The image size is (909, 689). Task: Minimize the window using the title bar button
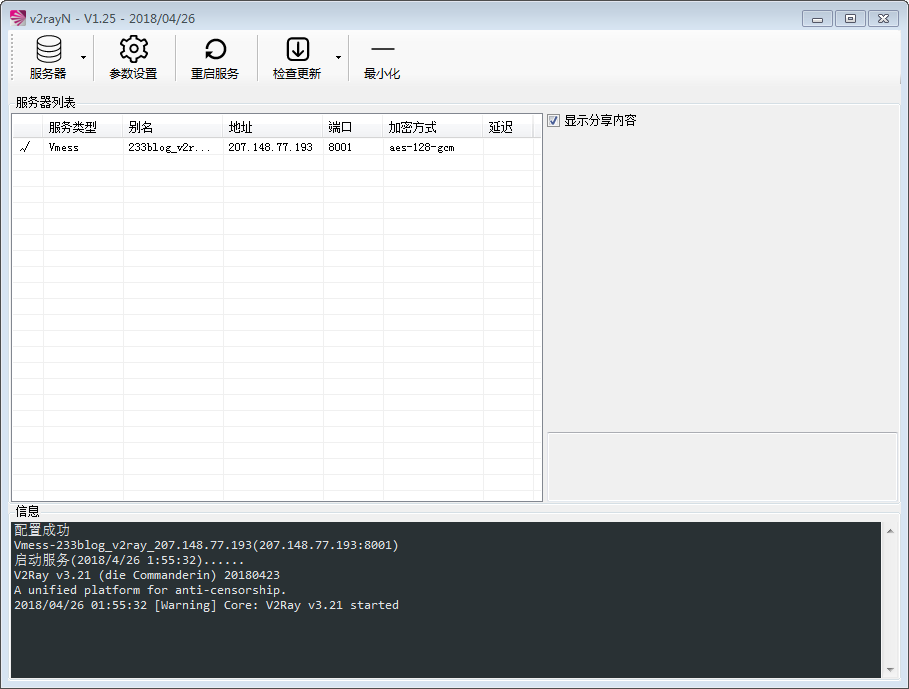[817, 19]
